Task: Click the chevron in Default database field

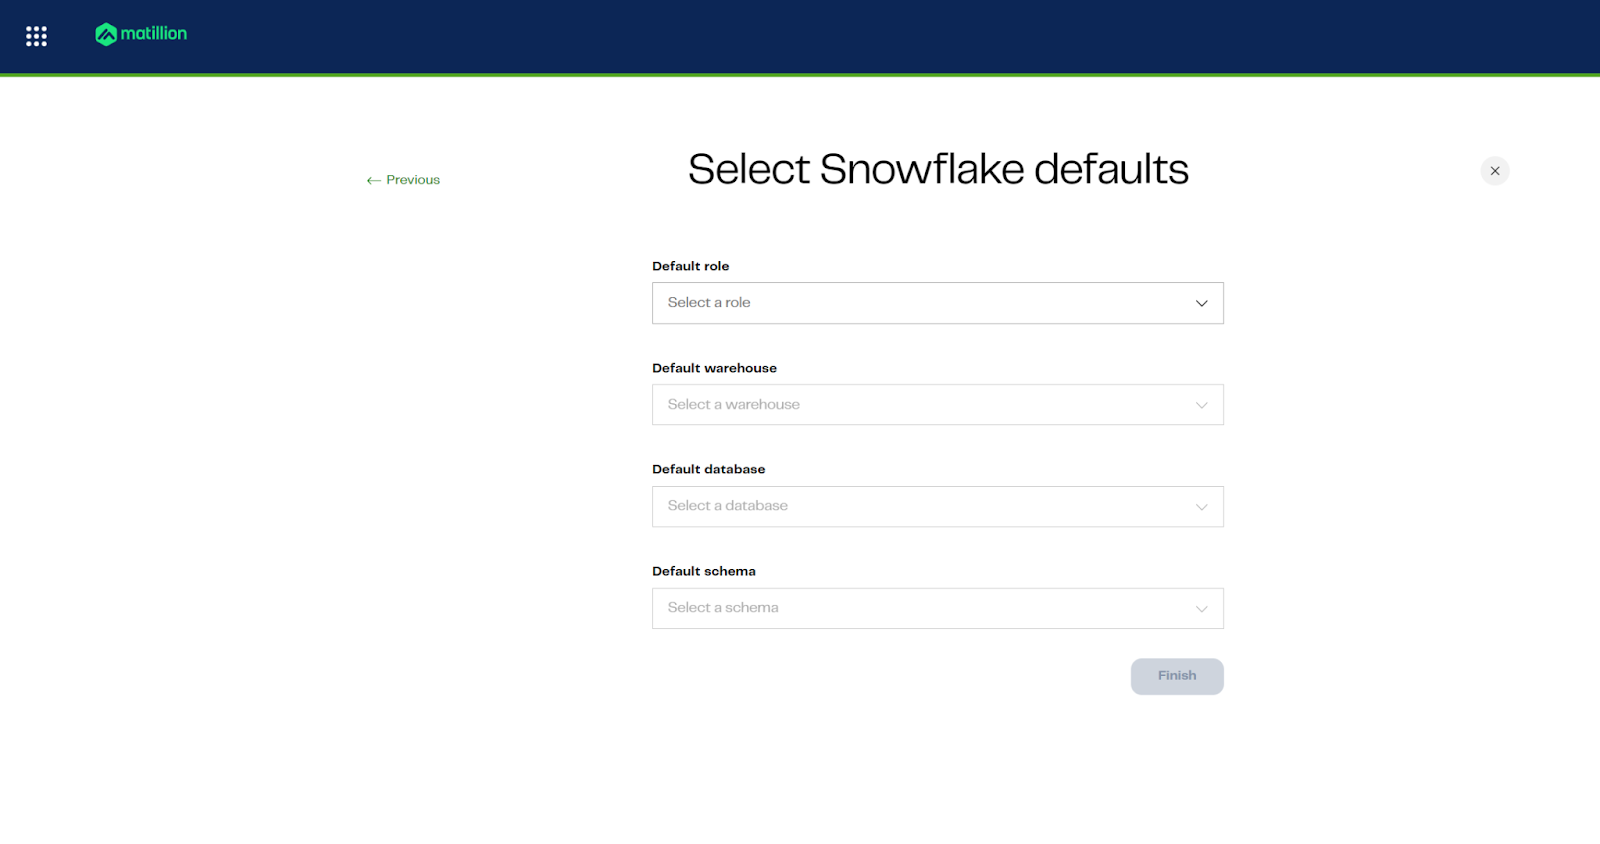Action: [1201, 507]
